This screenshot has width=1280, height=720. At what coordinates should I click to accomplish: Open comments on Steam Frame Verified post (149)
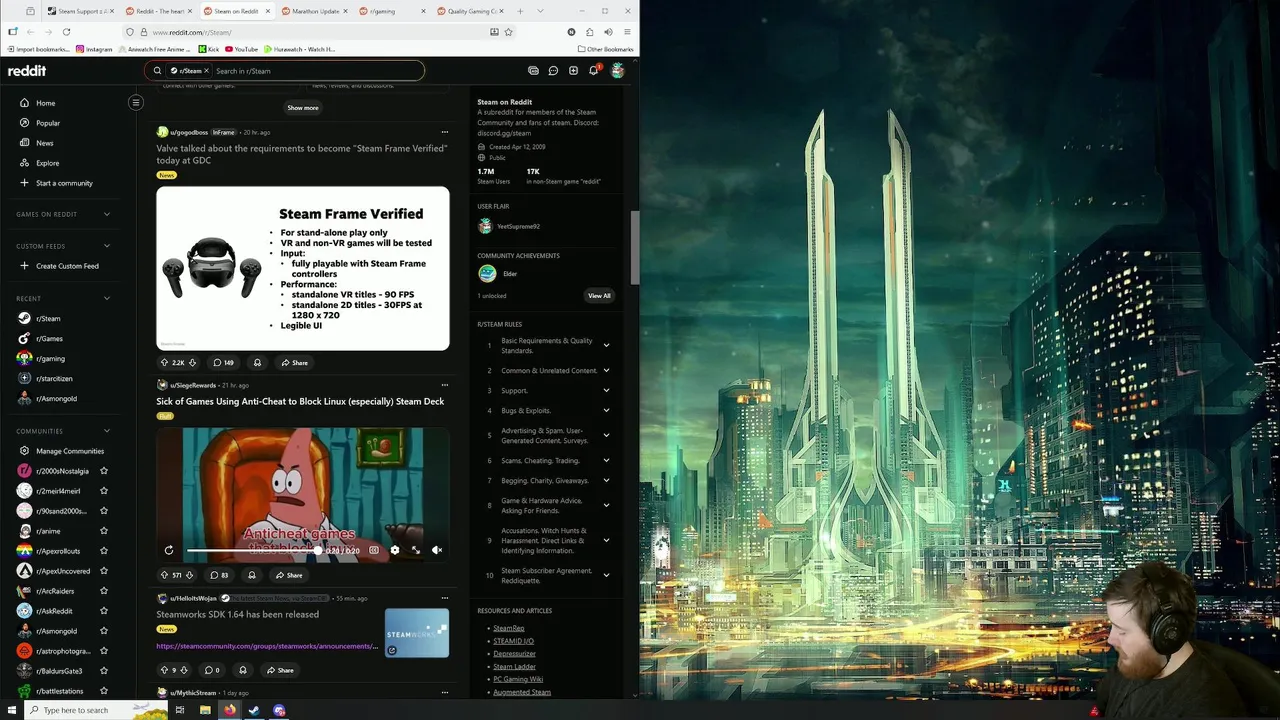pyautogui.click(x=224, y=363)
